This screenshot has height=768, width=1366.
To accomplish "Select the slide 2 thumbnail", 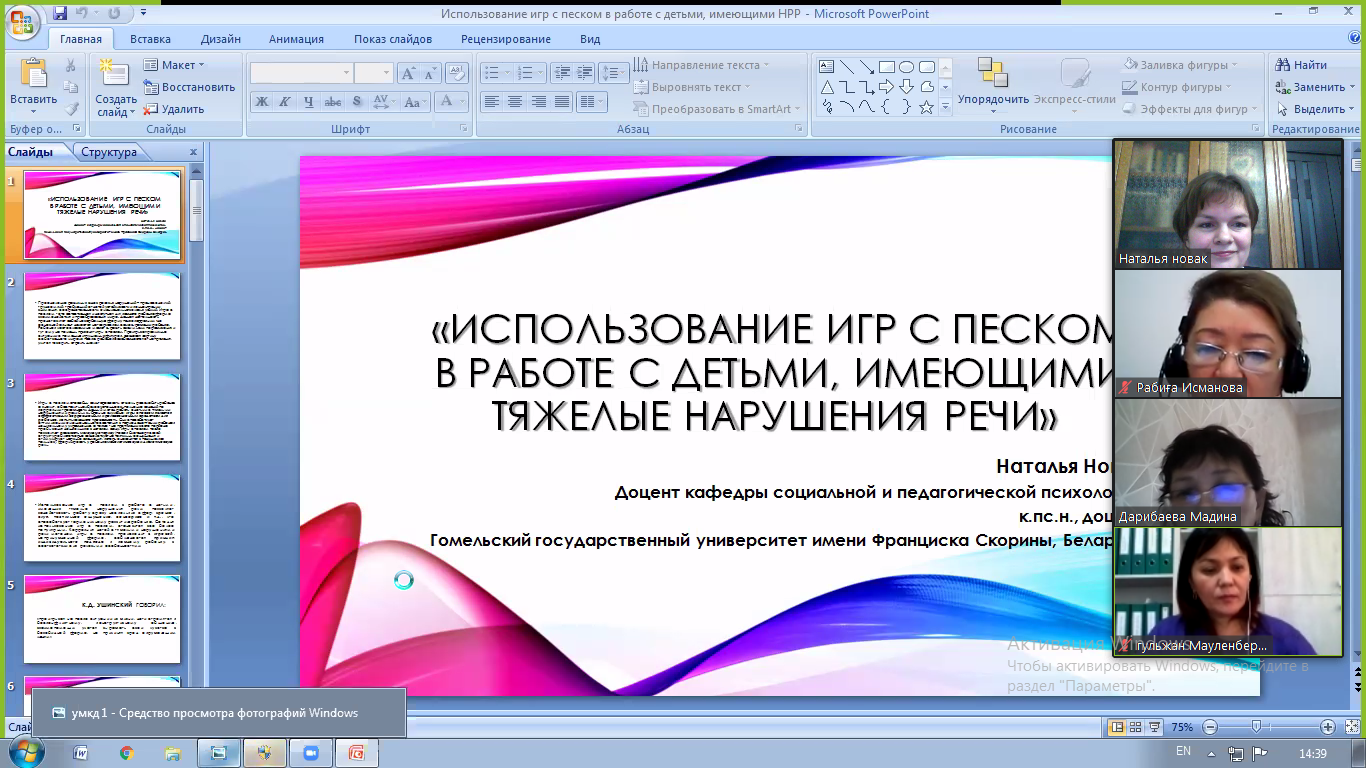I will [102, 316].
